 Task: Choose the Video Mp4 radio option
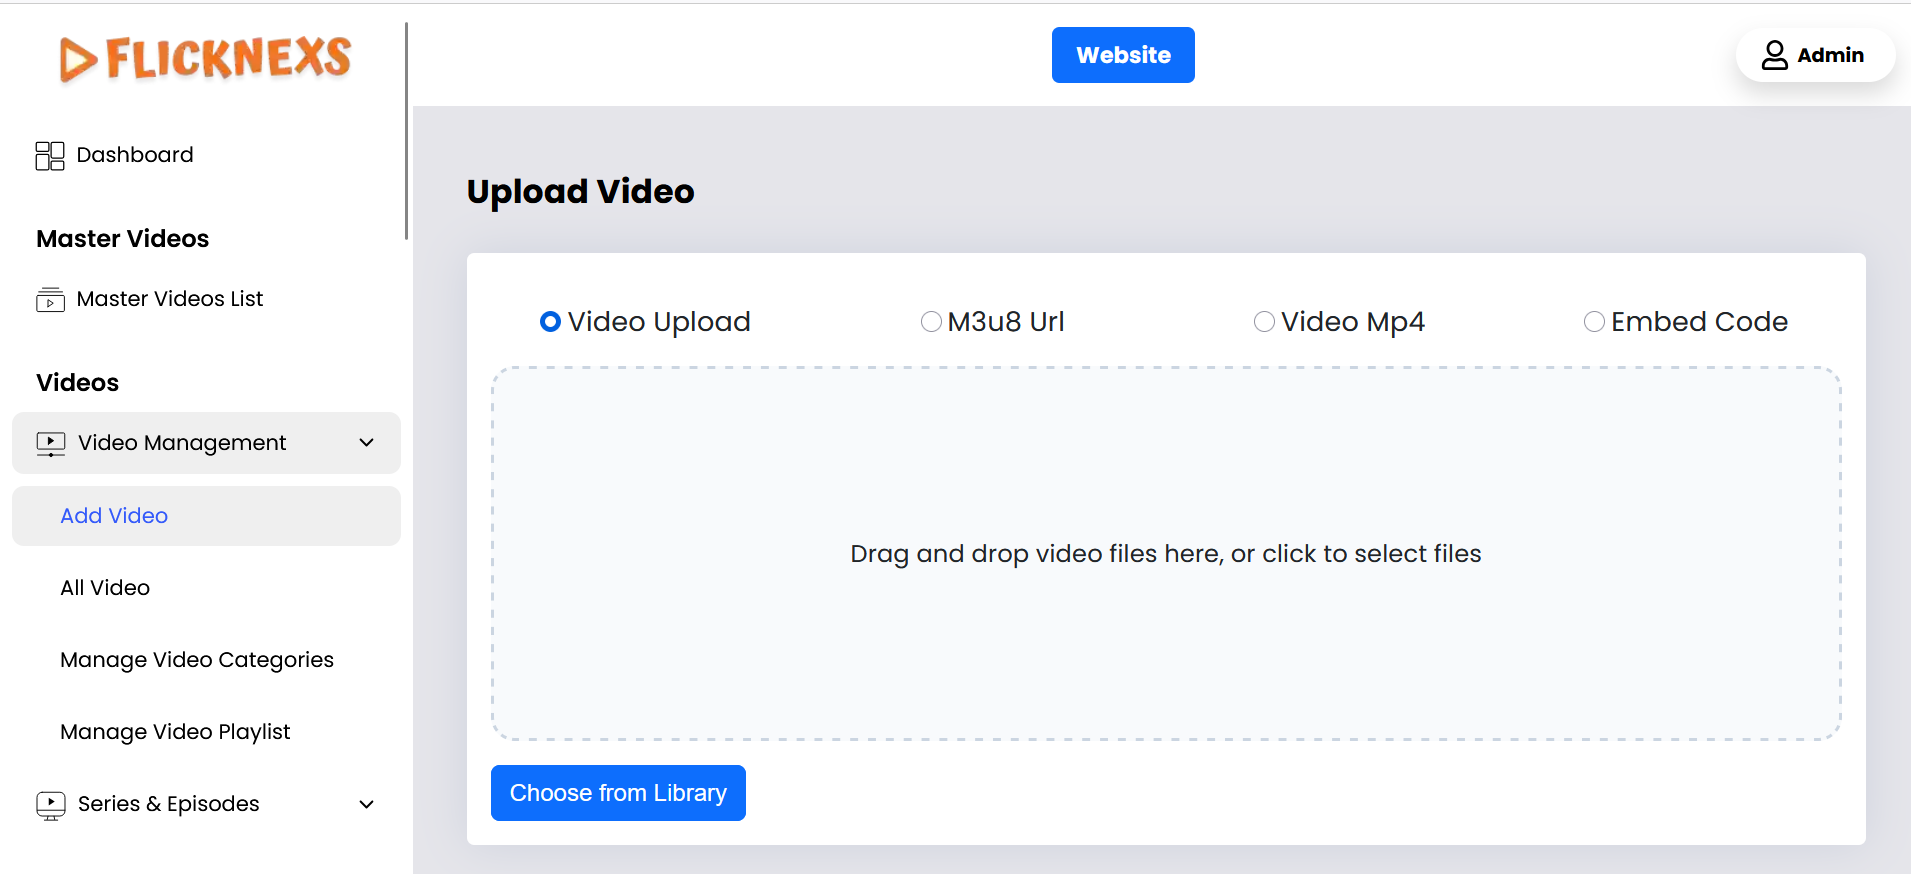[1264, 322]
